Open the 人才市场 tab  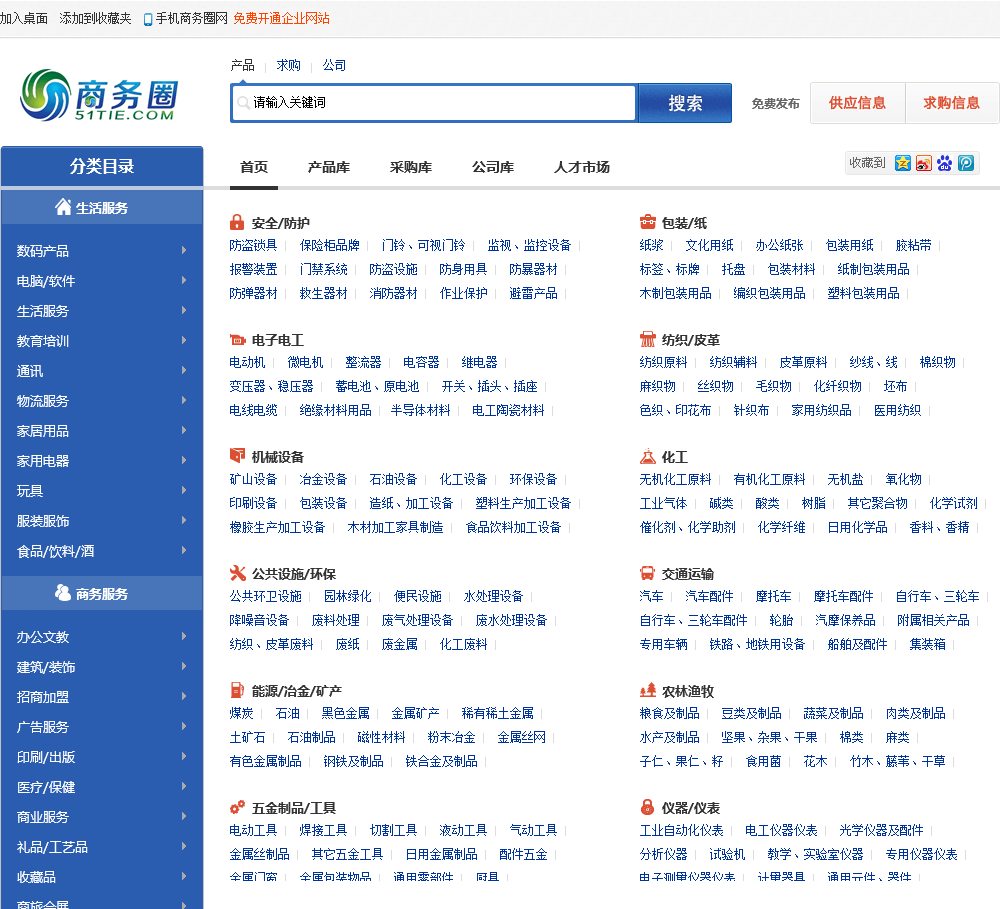coord(582,167)
